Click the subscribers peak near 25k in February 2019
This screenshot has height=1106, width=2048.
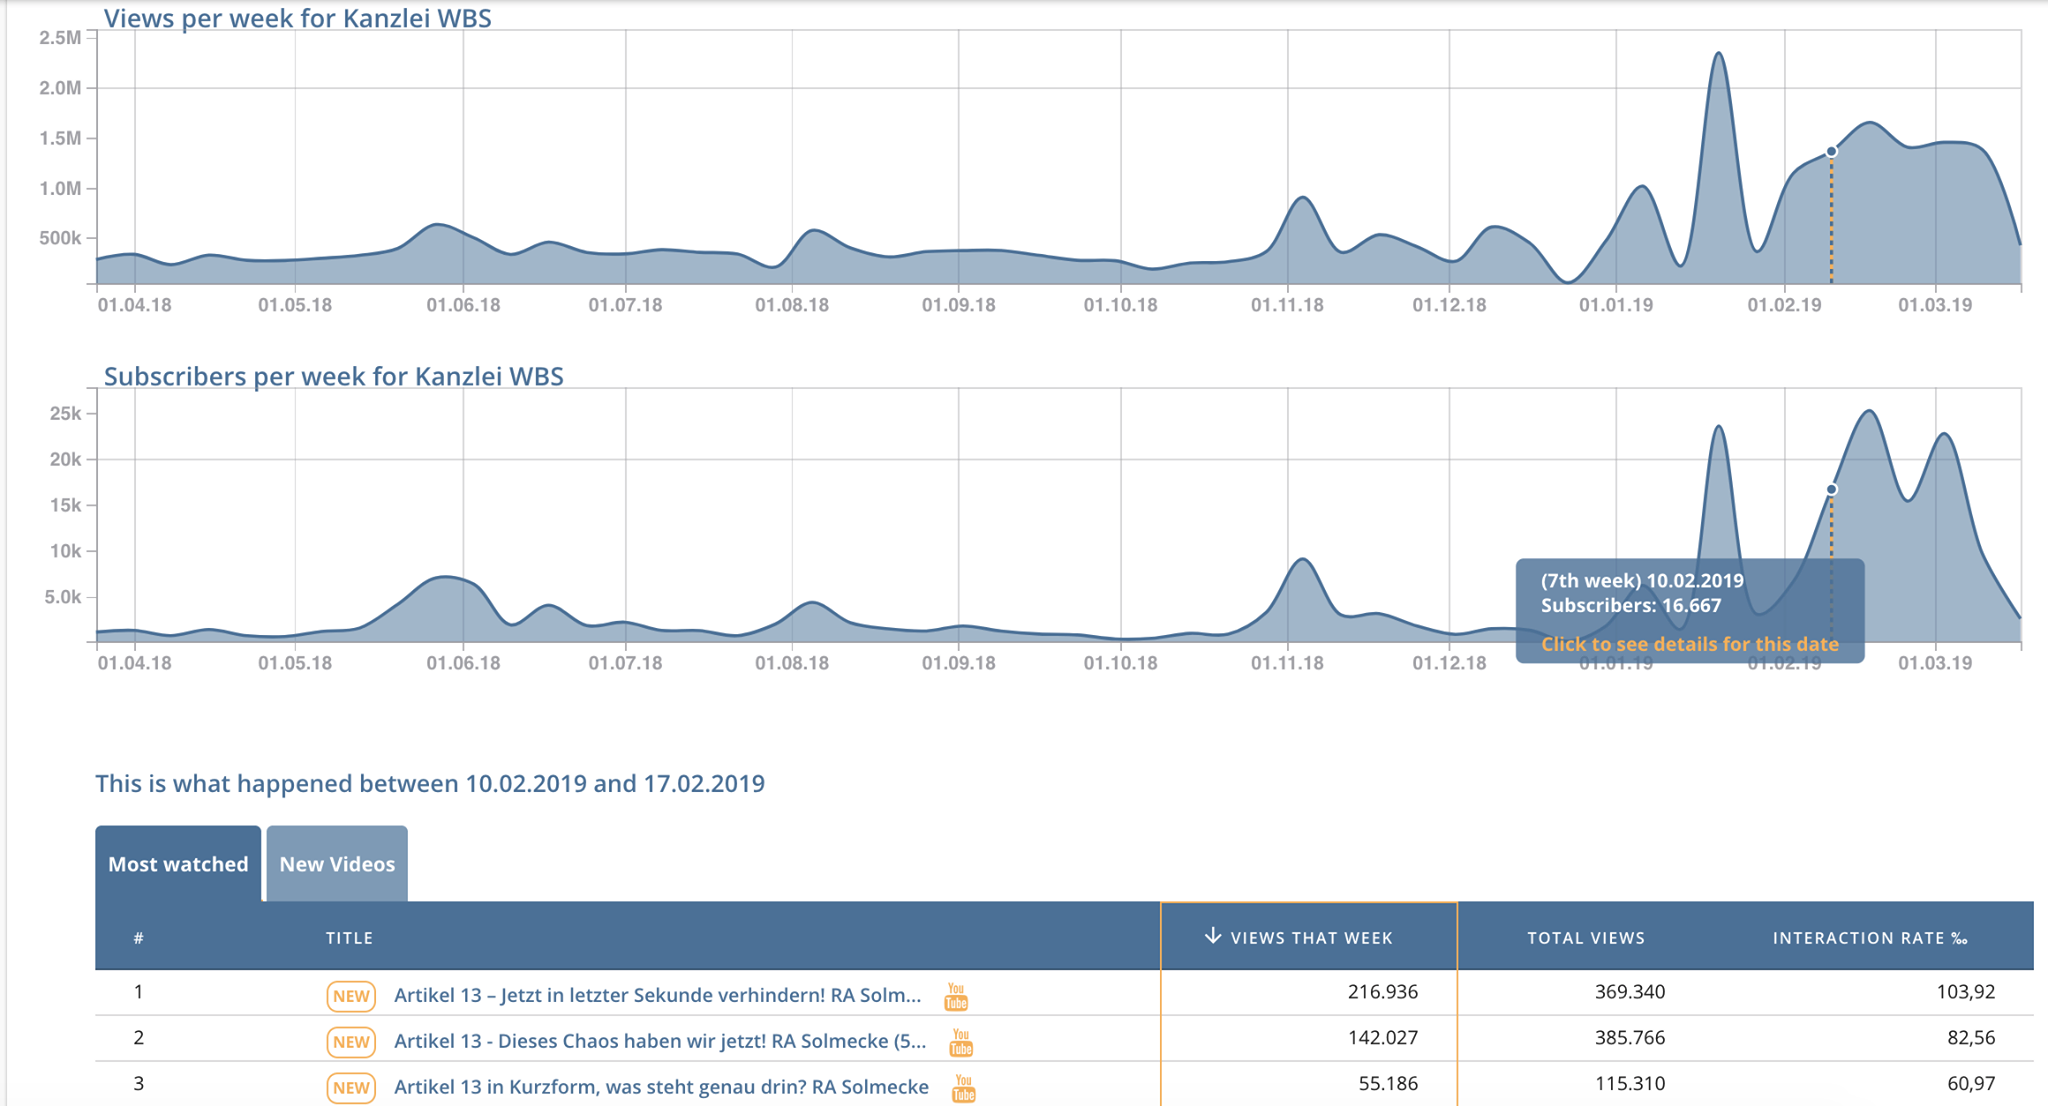[x=1868, y=411]
